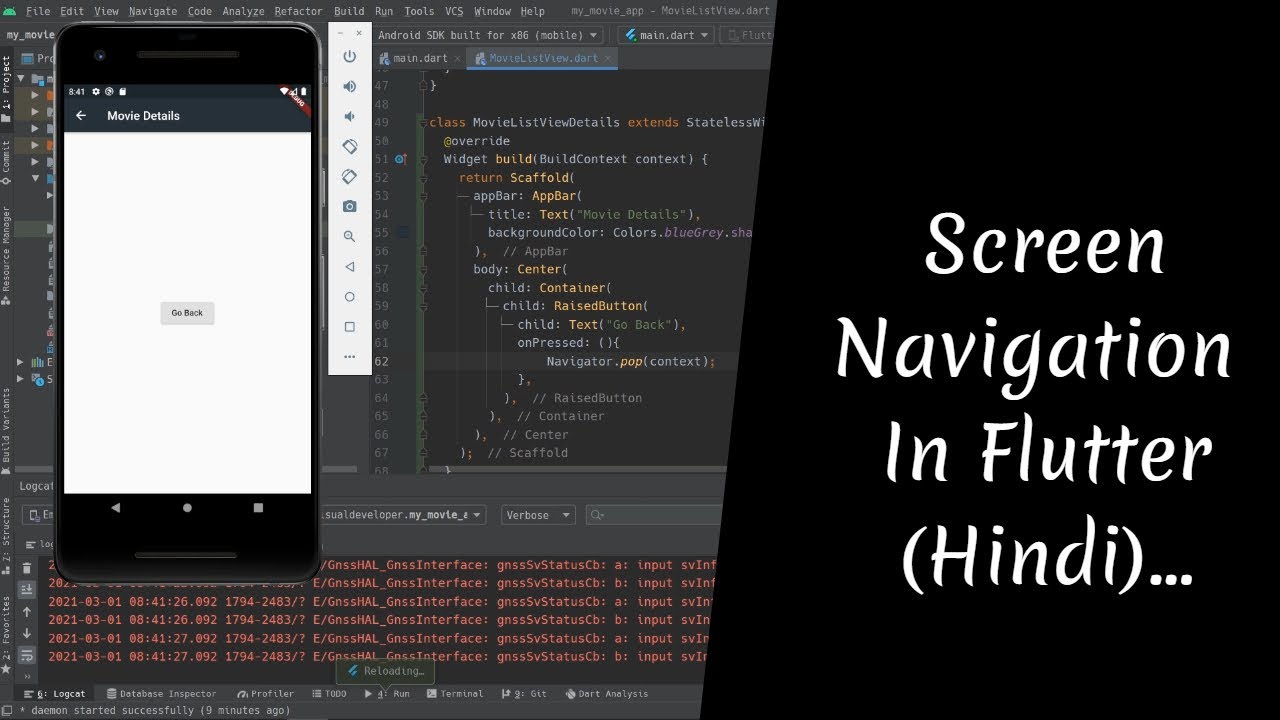The height and width of the screenshot is (720, 1280).
Task: Click the Logcat search input field
Action: [653, 515]
